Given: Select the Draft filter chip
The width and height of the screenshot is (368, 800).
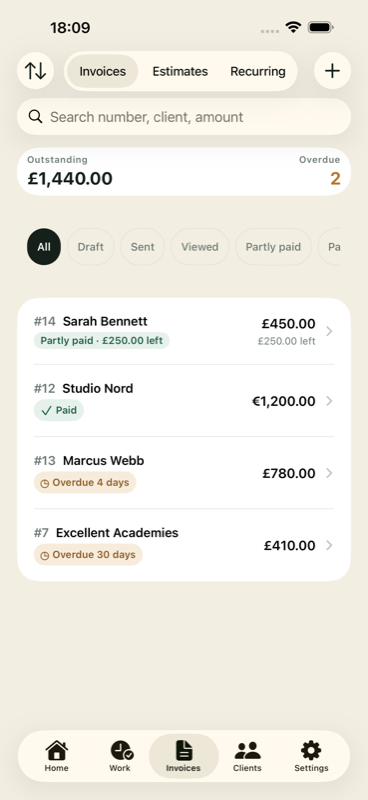Looking at the screenshot, I should point(90,247).
